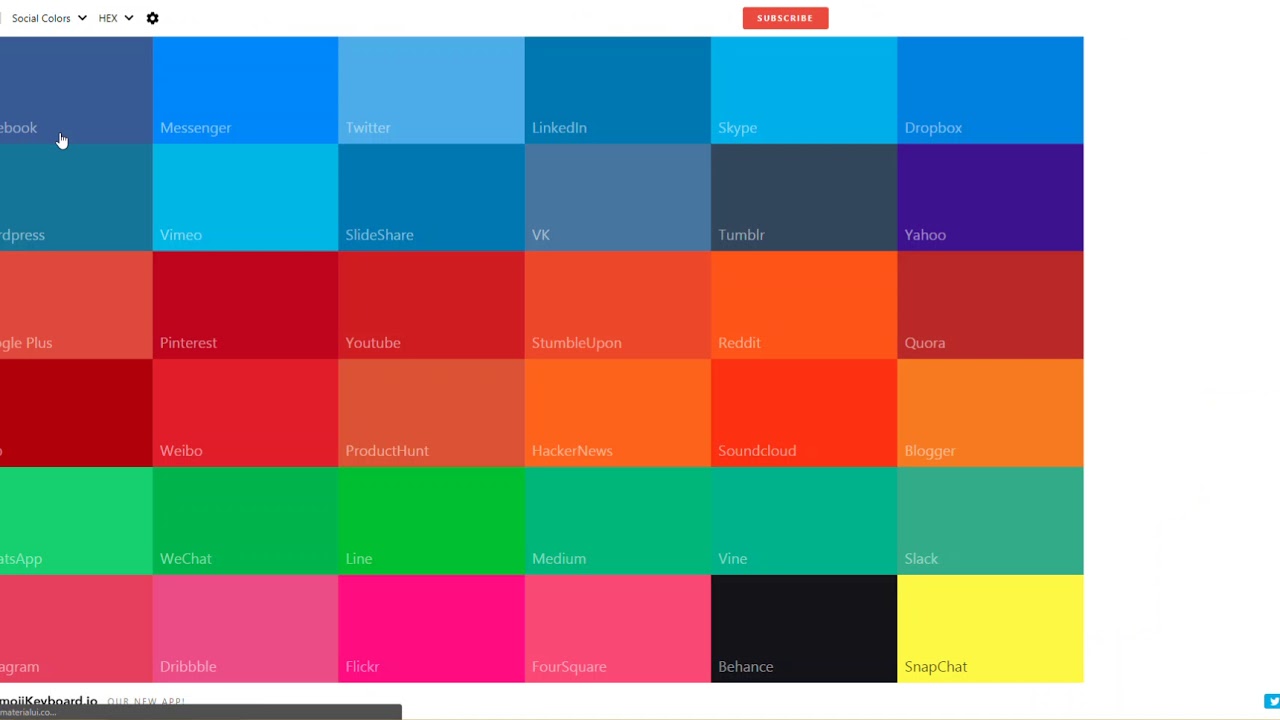Select the Yahoo purple swatch
Viewport: 1280px width, 720px height.
(990, 197)
